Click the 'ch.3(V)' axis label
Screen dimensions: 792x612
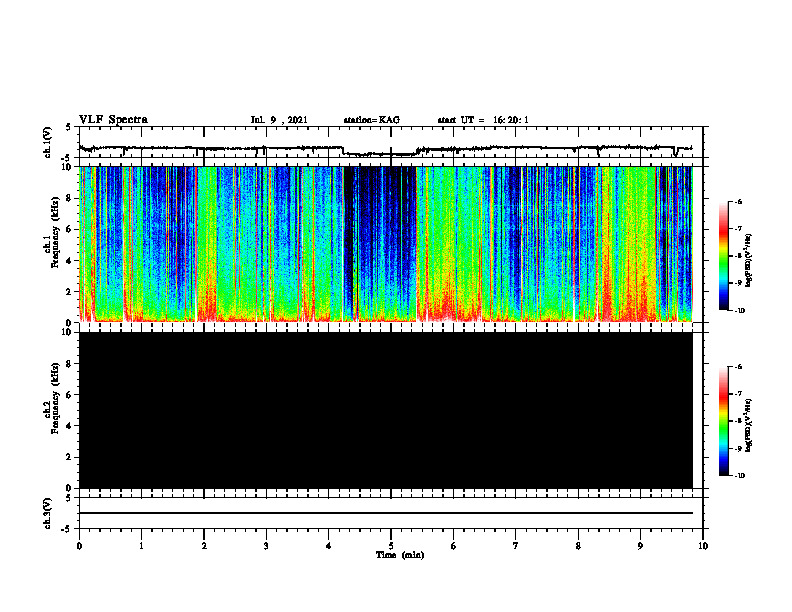(48, 513)
